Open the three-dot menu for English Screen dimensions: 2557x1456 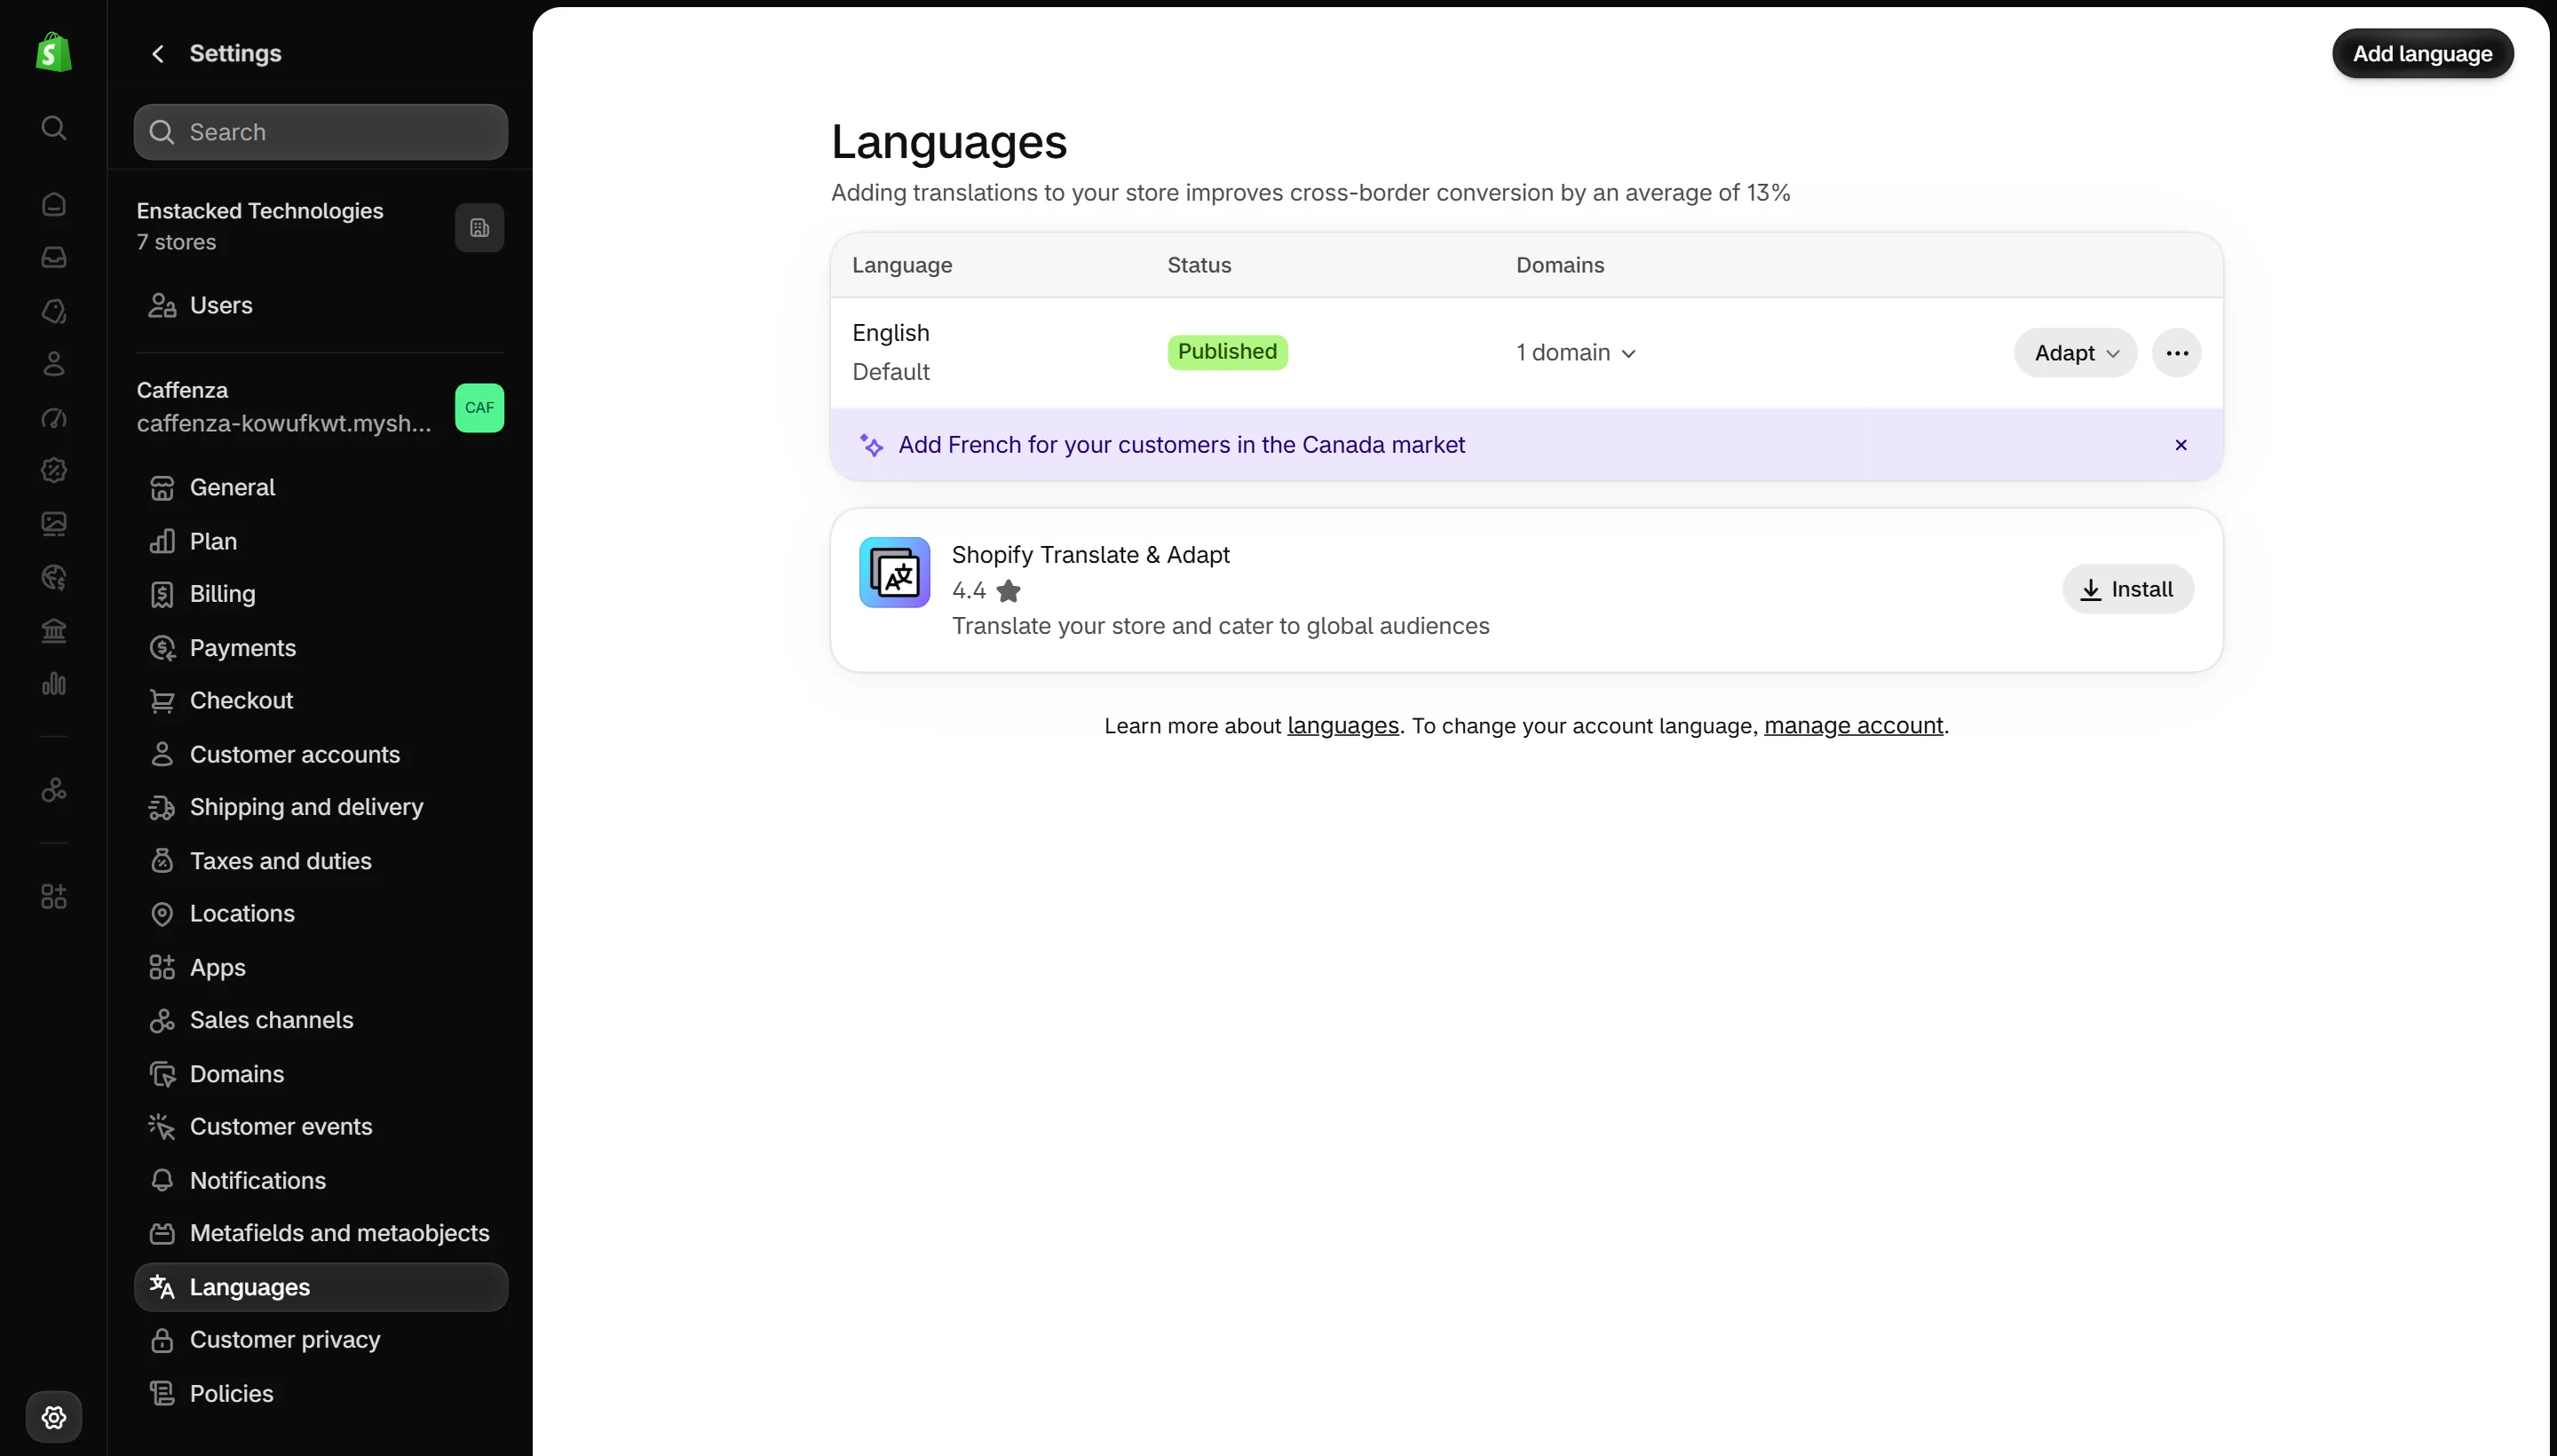click(2177, 353)
